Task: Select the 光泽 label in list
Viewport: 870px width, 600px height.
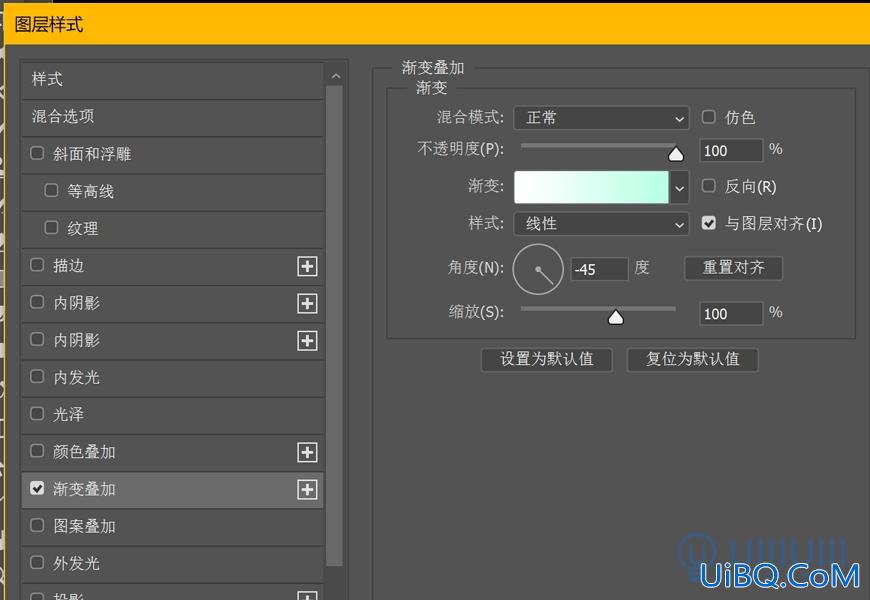Action: [x=68, y=415]
